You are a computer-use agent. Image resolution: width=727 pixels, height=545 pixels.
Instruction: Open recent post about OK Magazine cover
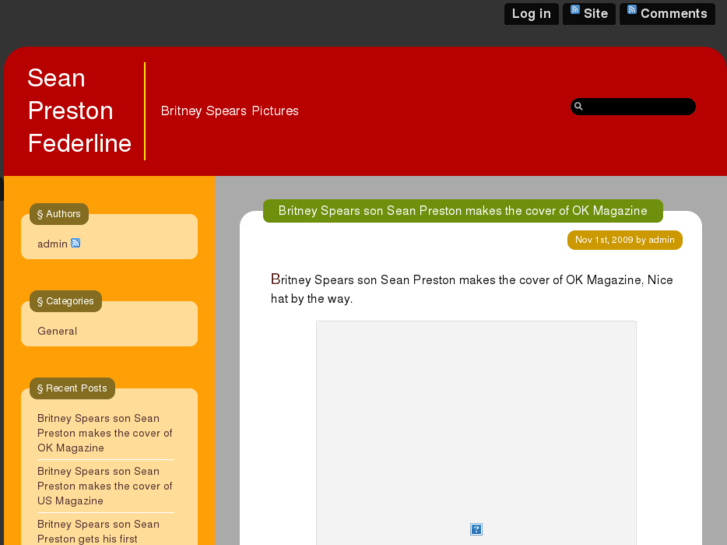pos(105,433)
